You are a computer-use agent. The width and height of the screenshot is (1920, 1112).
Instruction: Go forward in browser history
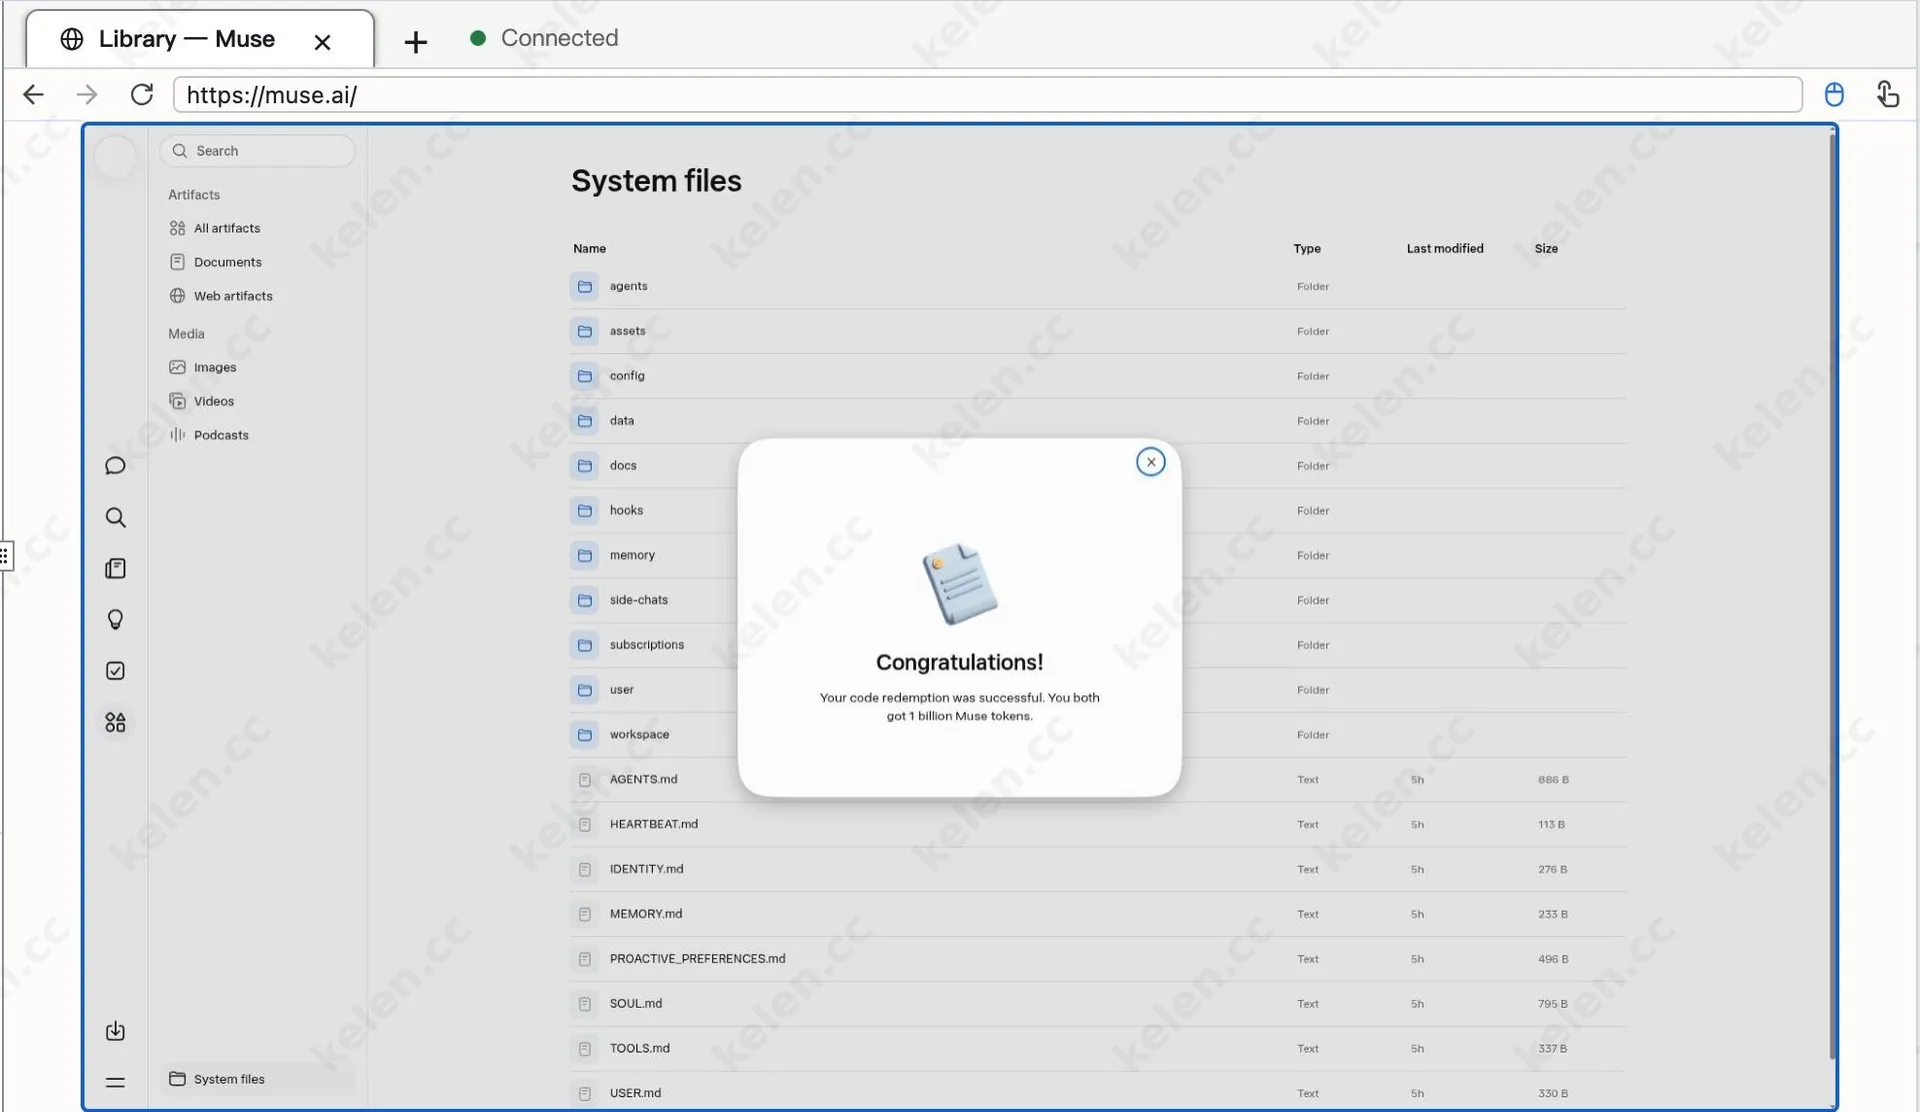coord(88,95)
